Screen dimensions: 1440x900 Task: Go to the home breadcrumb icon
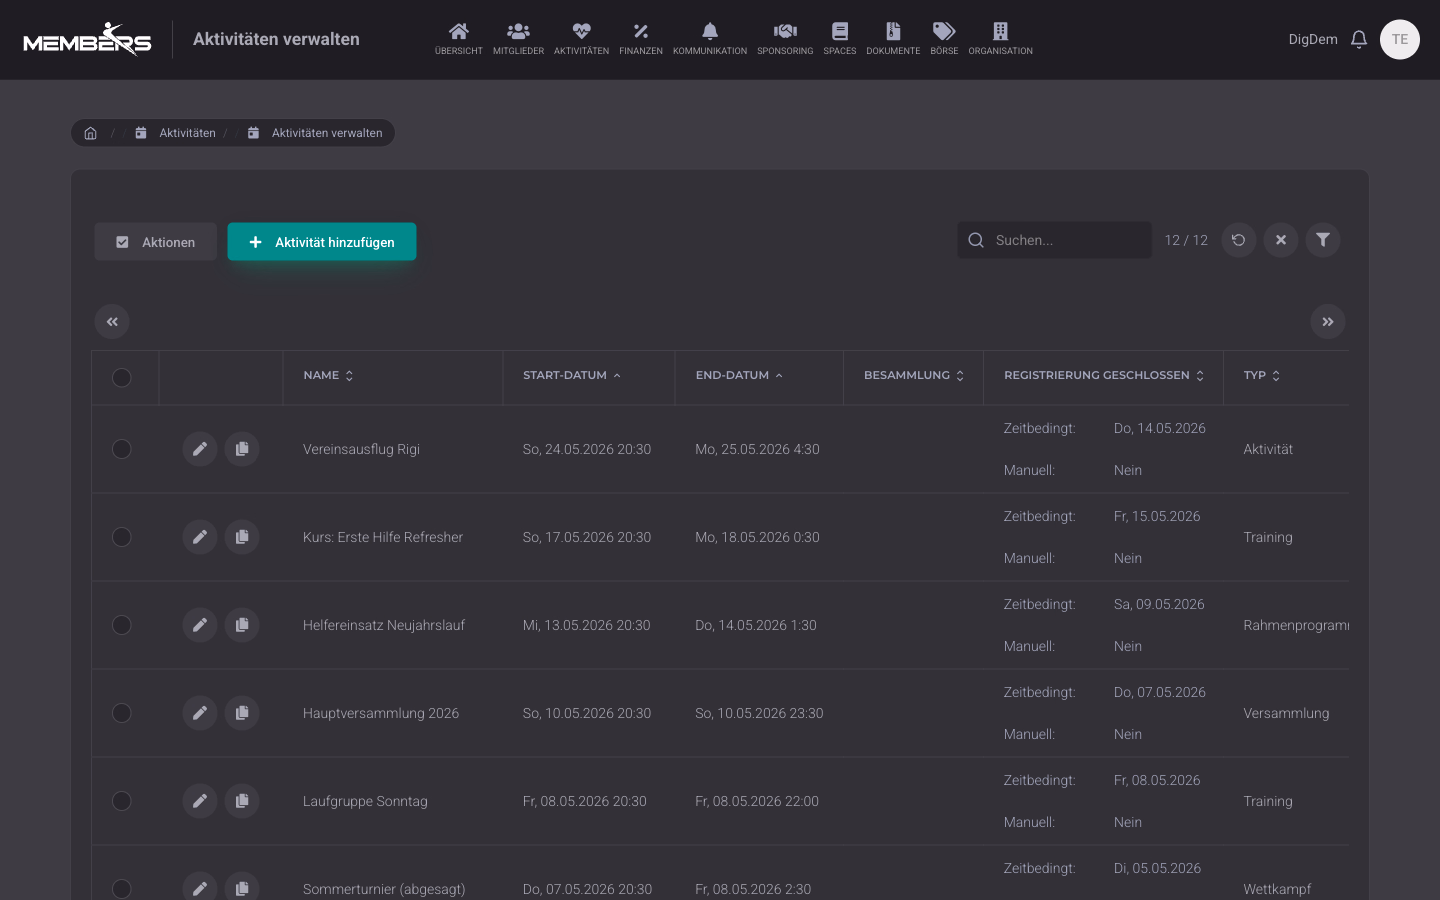click(90, 133)
